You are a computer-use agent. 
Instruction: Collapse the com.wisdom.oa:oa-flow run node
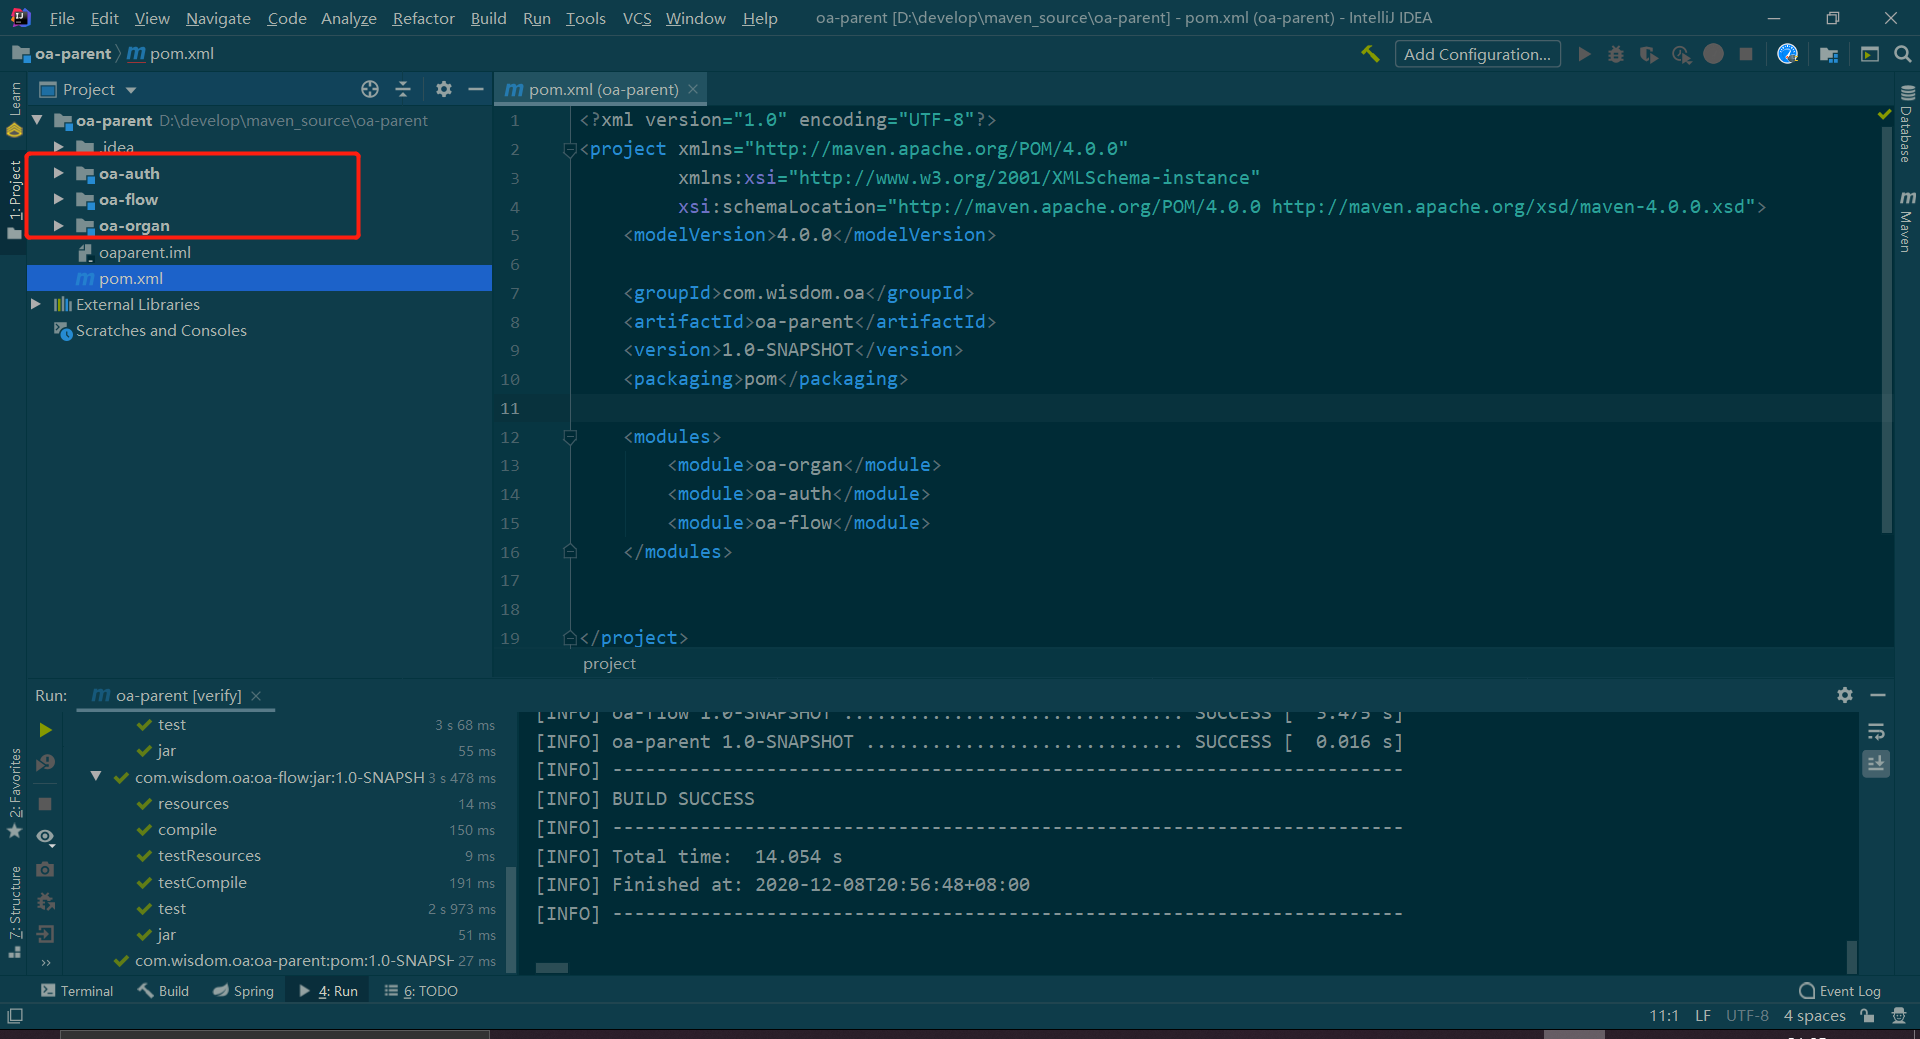[96, 776]
